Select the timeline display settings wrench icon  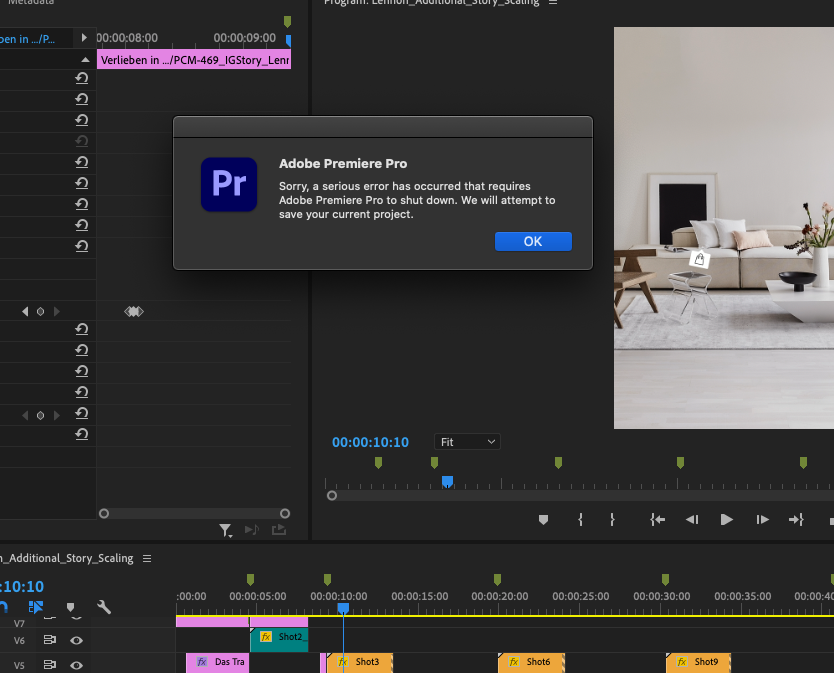point(102,607)
